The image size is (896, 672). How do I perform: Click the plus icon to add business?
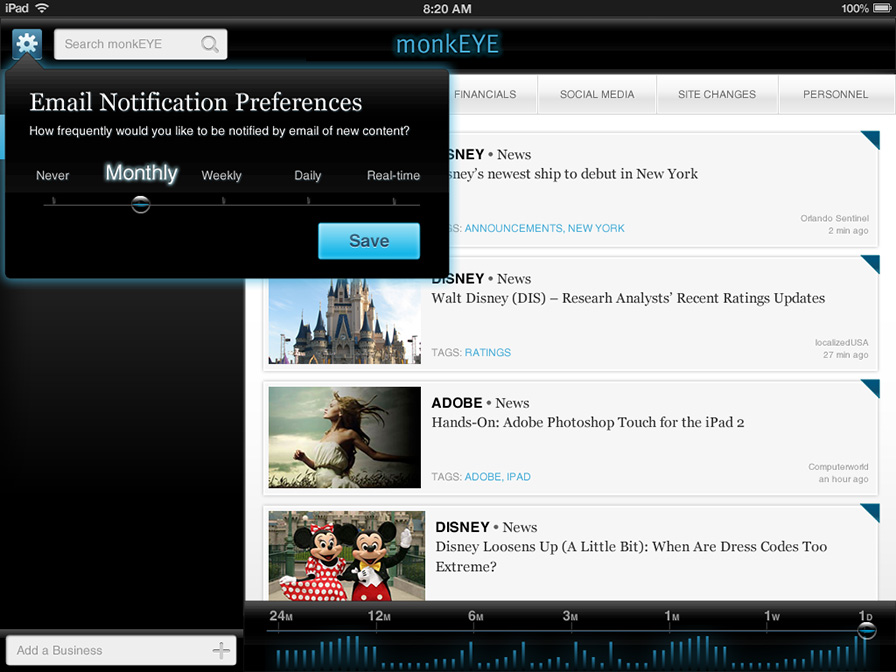[221, 651]
